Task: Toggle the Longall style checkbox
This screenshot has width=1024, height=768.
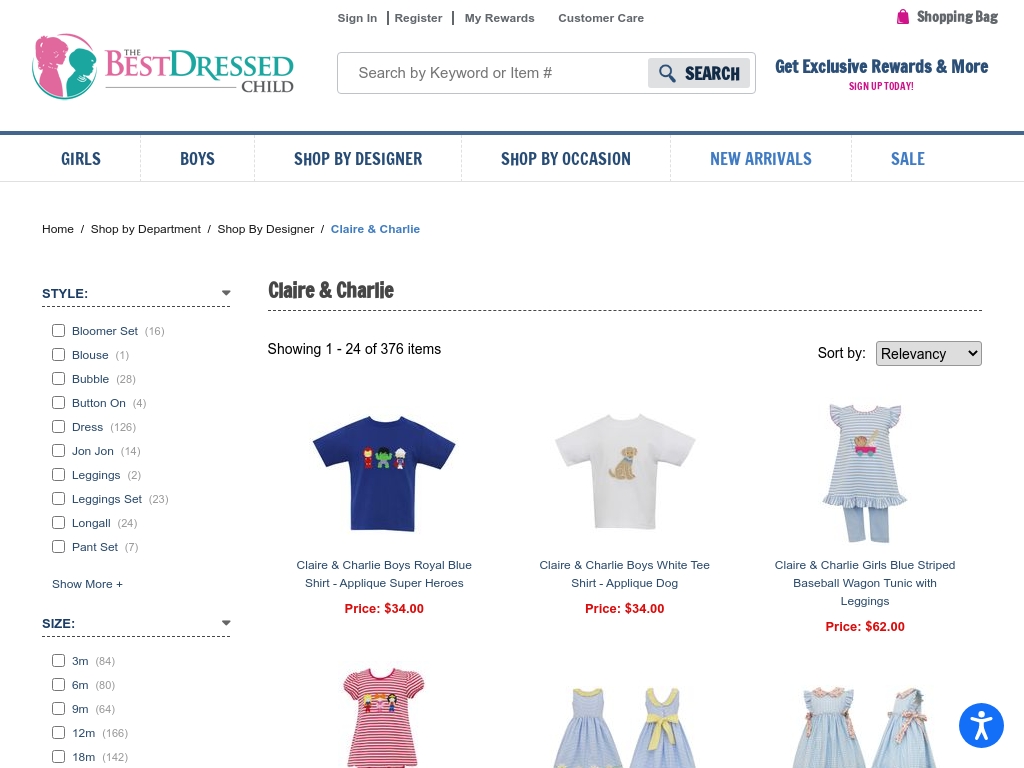Action: point(59,522)
